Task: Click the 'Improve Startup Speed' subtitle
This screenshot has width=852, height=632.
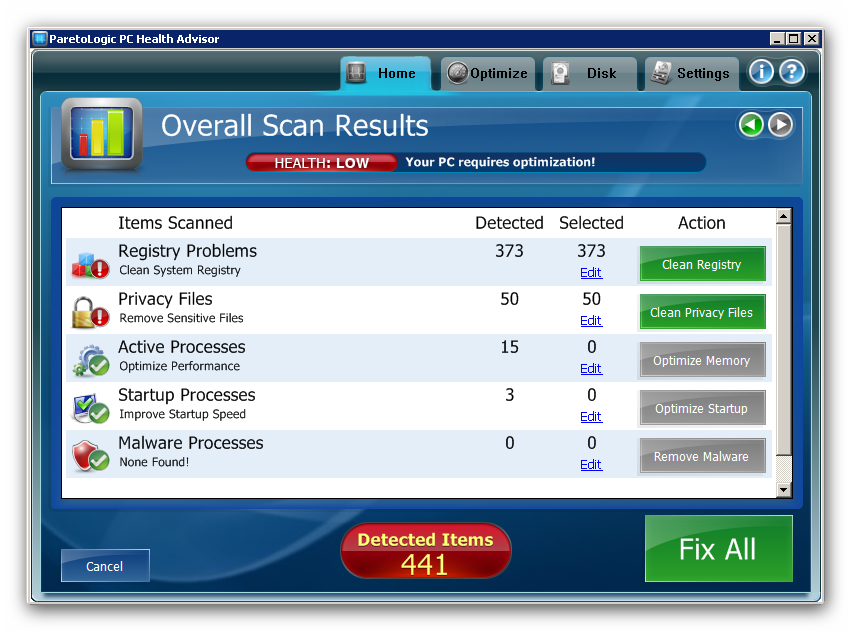Action: click(183, 414)
